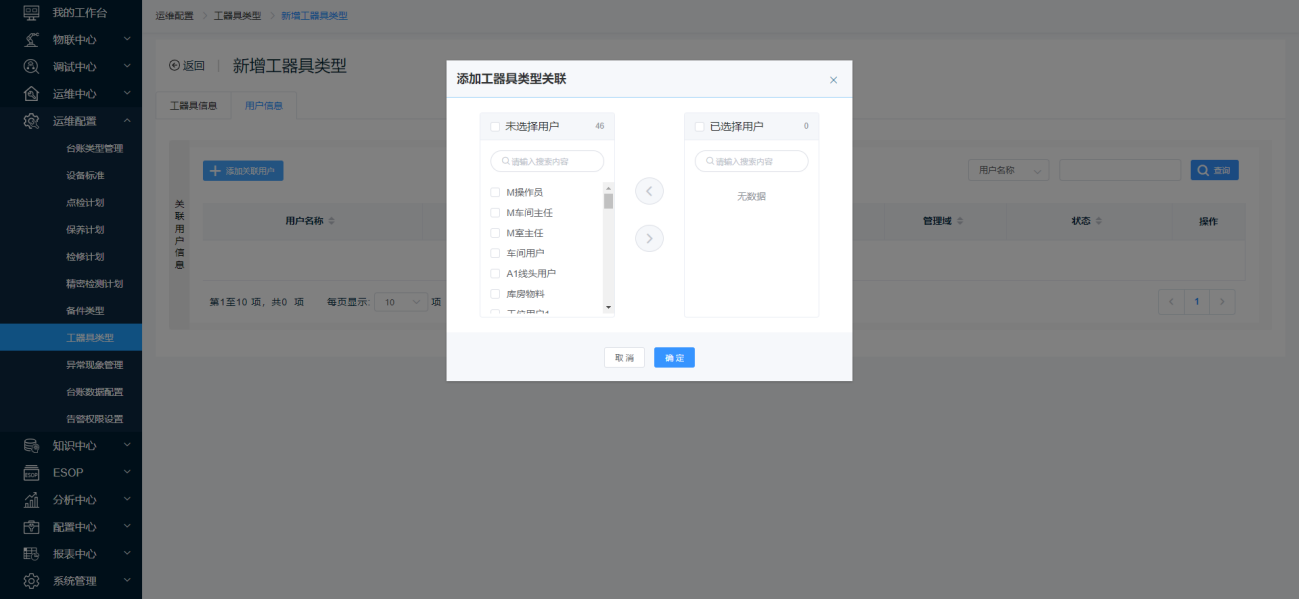Click the ESOP sidebar icon
This screenshot has height=599, width=1299.
pos(31,472)
